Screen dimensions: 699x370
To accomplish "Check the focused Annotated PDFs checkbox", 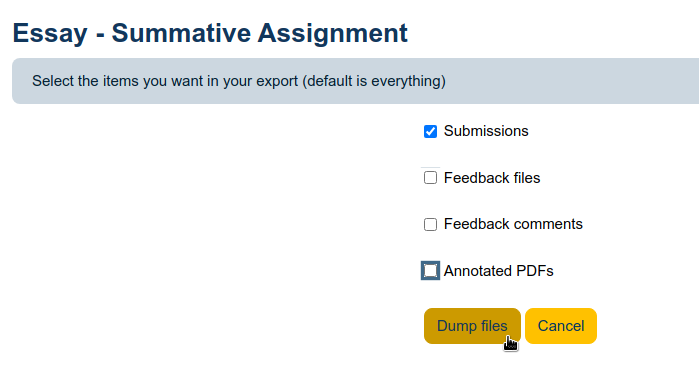I will (x=430, y=271).
